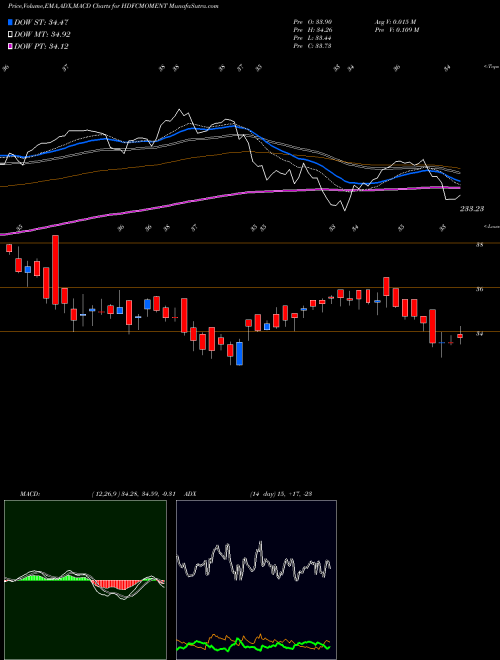
Task: Click the 'Pre L: 33.44' value
Action: click(312, 38)
